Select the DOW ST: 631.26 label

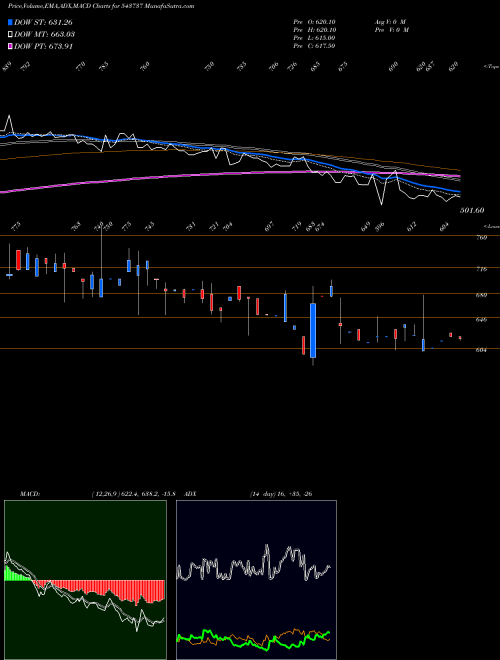43,22
